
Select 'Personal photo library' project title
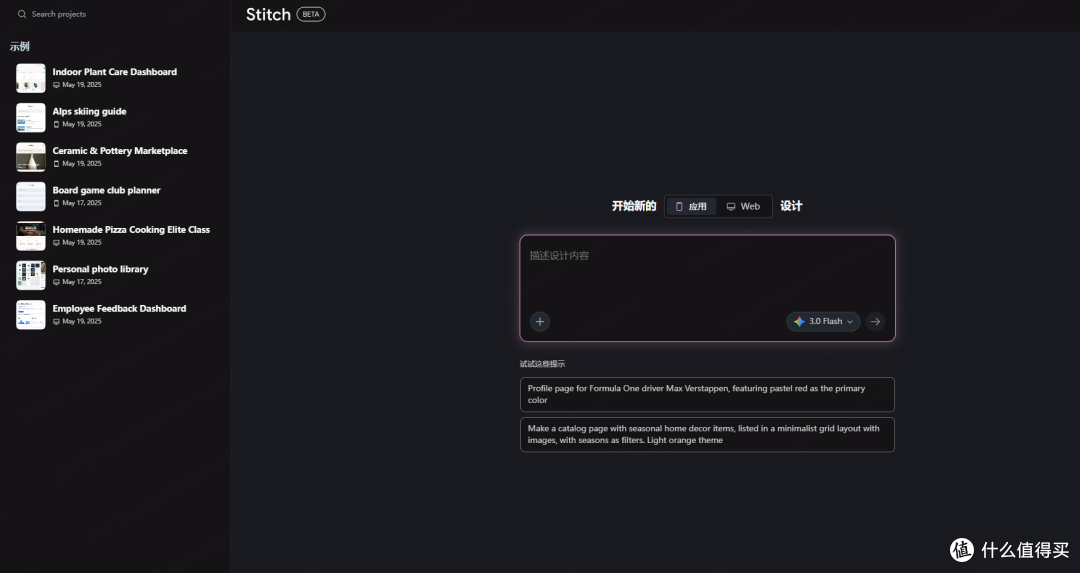point(101,269)
